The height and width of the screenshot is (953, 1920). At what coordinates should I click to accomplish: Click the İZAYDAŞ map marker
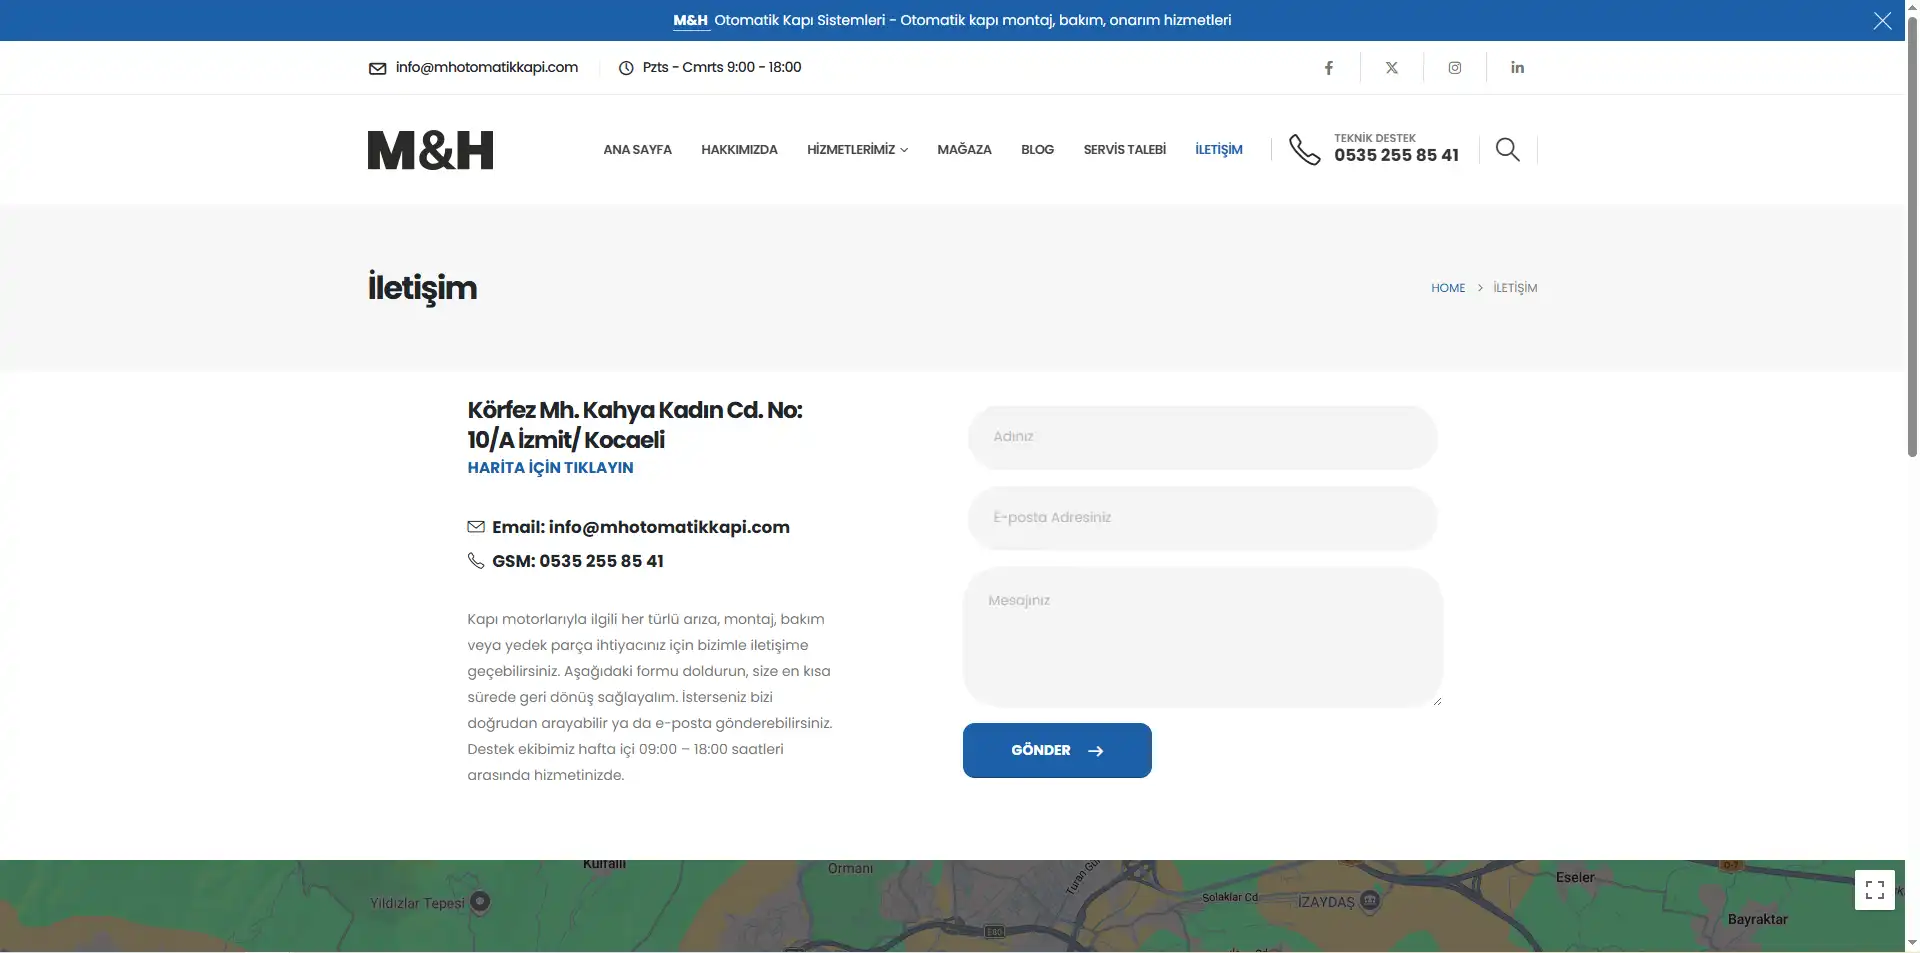(1370, 900)
